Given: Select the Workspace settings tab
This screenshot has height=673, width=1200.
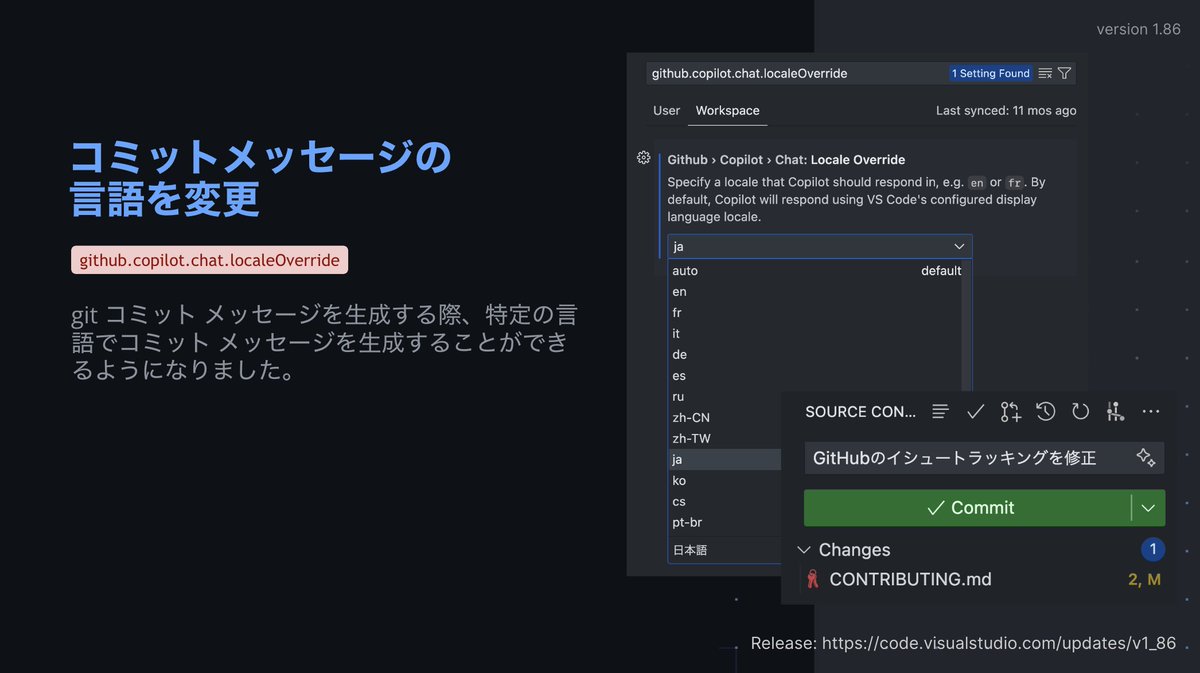Looking at the screenshot, I should tap(728, 110).
